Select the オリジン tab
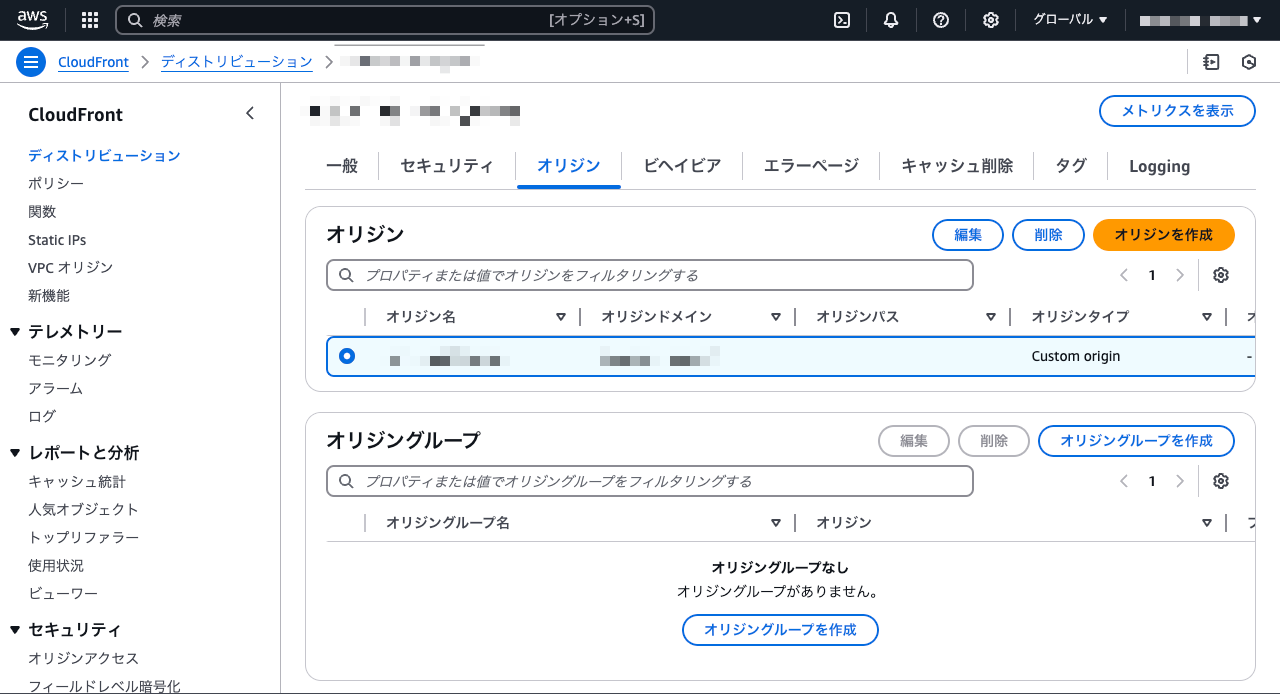This screenshot has width=1280, height=694. click(x=569, y=166)
